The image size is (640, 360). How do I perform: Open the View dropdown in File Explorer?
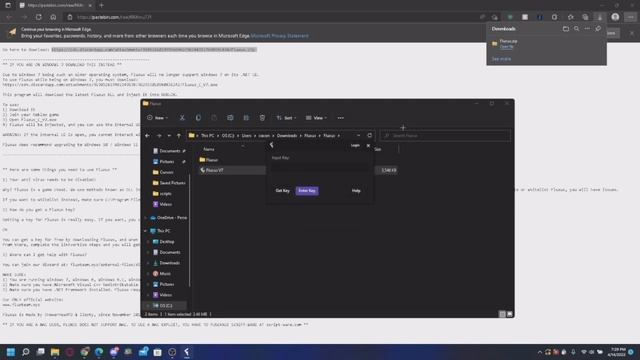click(x=316, y=118)
